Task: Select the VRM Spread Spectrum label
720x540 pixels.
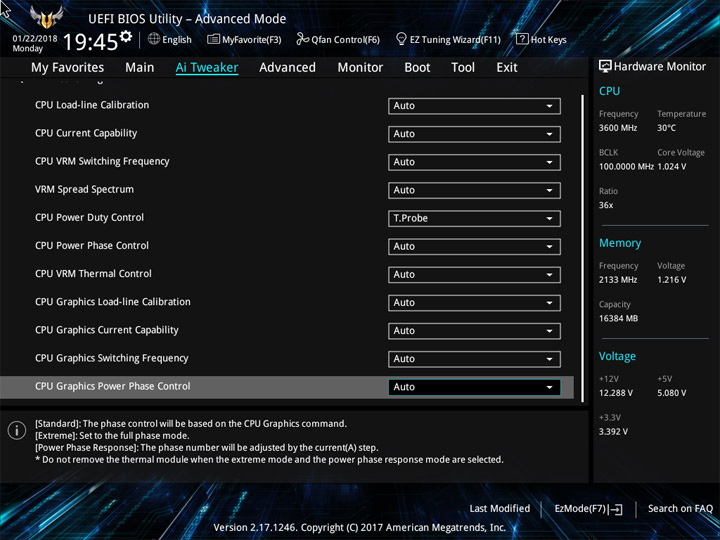Action: pos(84,190)
